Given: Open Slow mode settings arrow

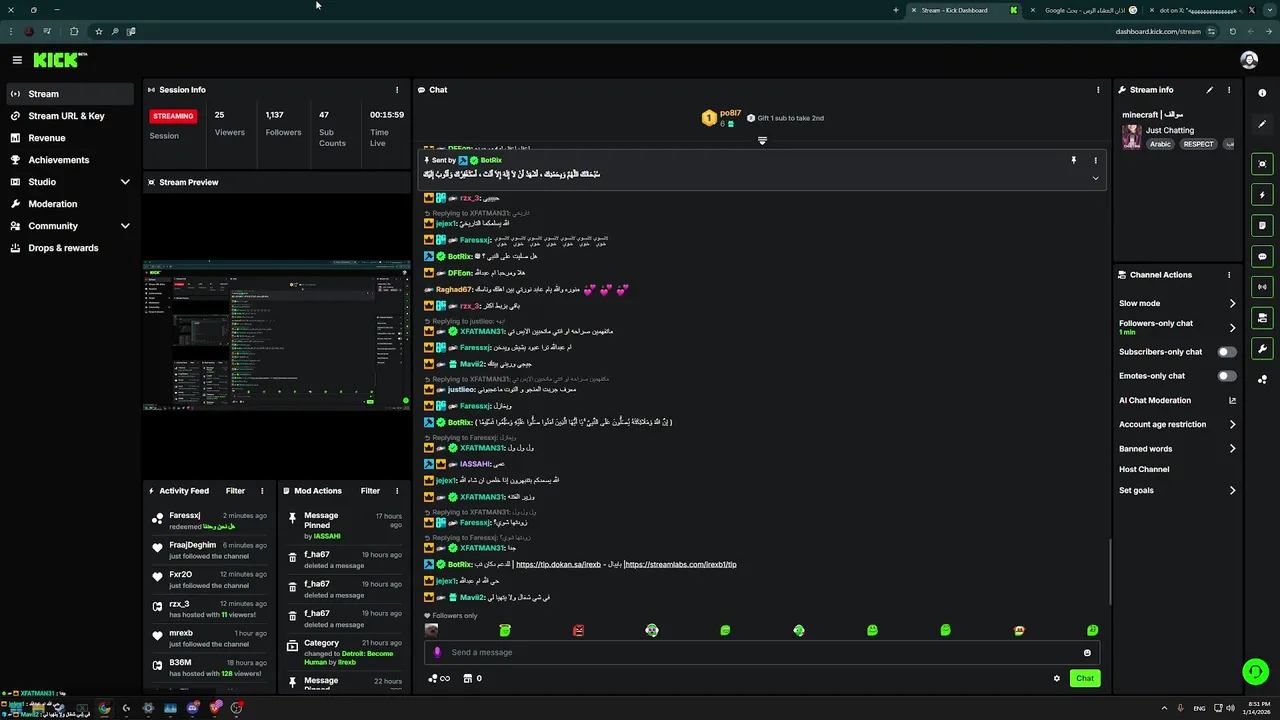Looking at the screenshot, I should tap(1232, 303).
